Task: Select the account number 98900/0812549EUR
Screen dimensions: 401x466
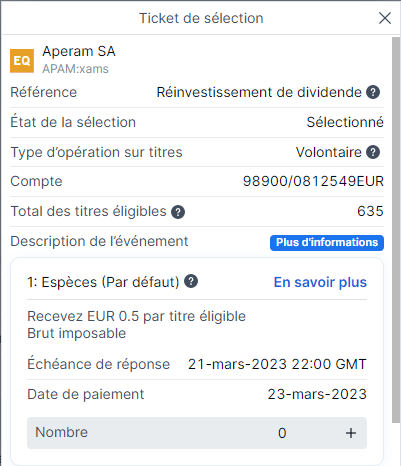Action: 313,182
